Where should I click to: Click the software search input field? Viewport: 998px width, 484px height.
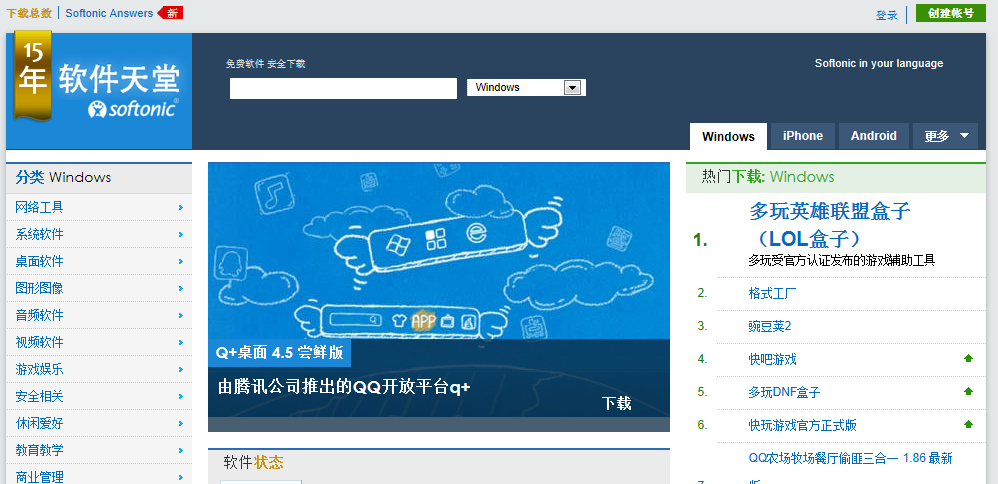(x=343, y=89)
